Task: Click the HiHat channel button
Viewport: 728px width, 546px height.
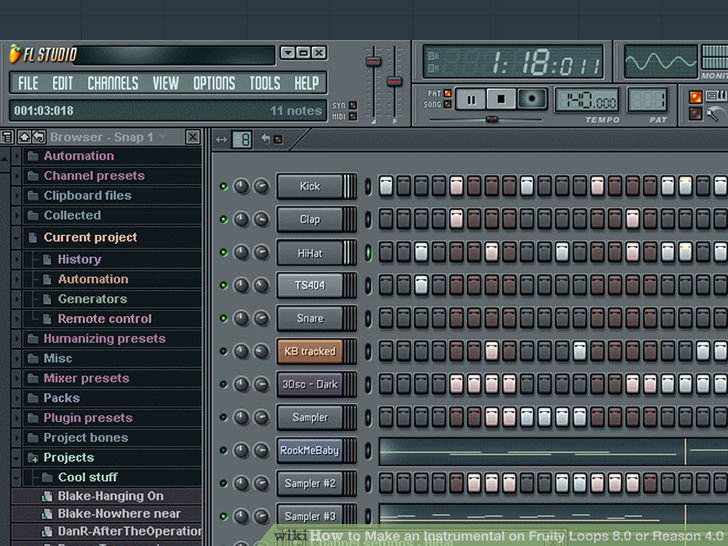Action: [310, 253]
